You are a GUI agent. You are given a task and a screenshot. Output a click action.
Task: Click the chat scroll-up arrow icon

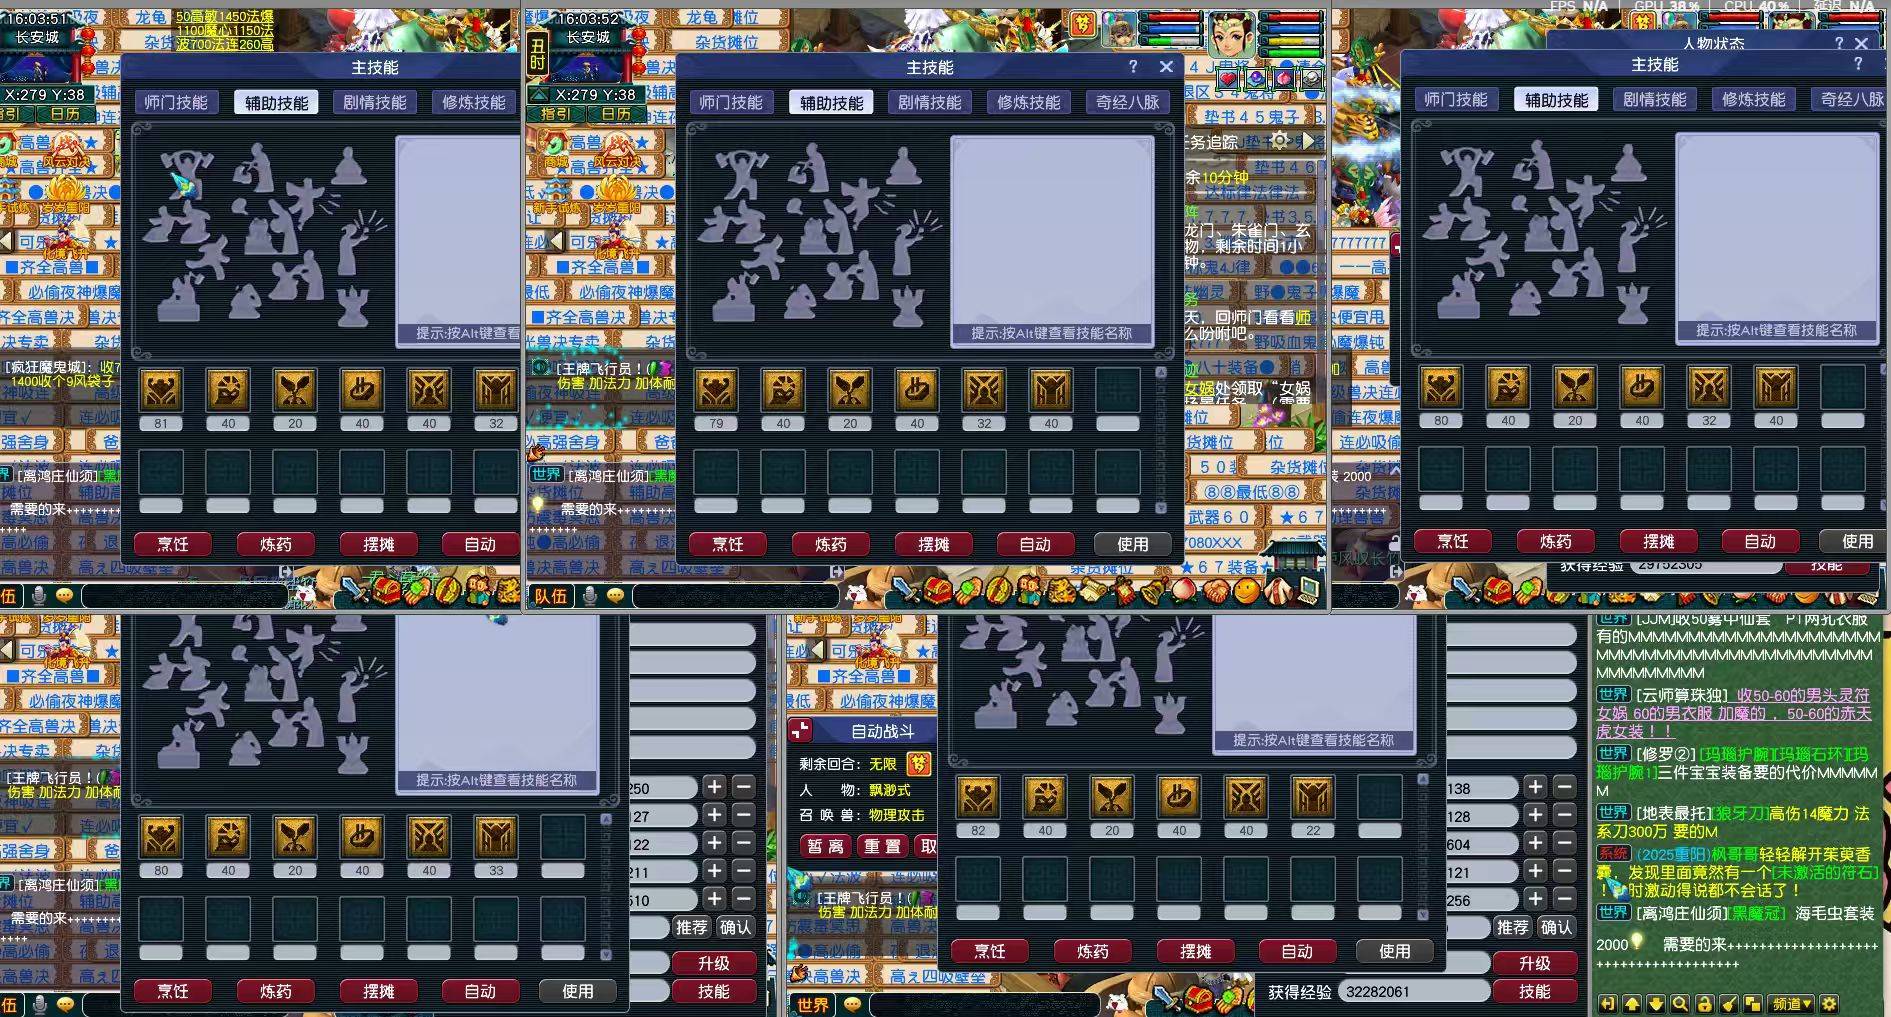(x=1632, y=1004)
